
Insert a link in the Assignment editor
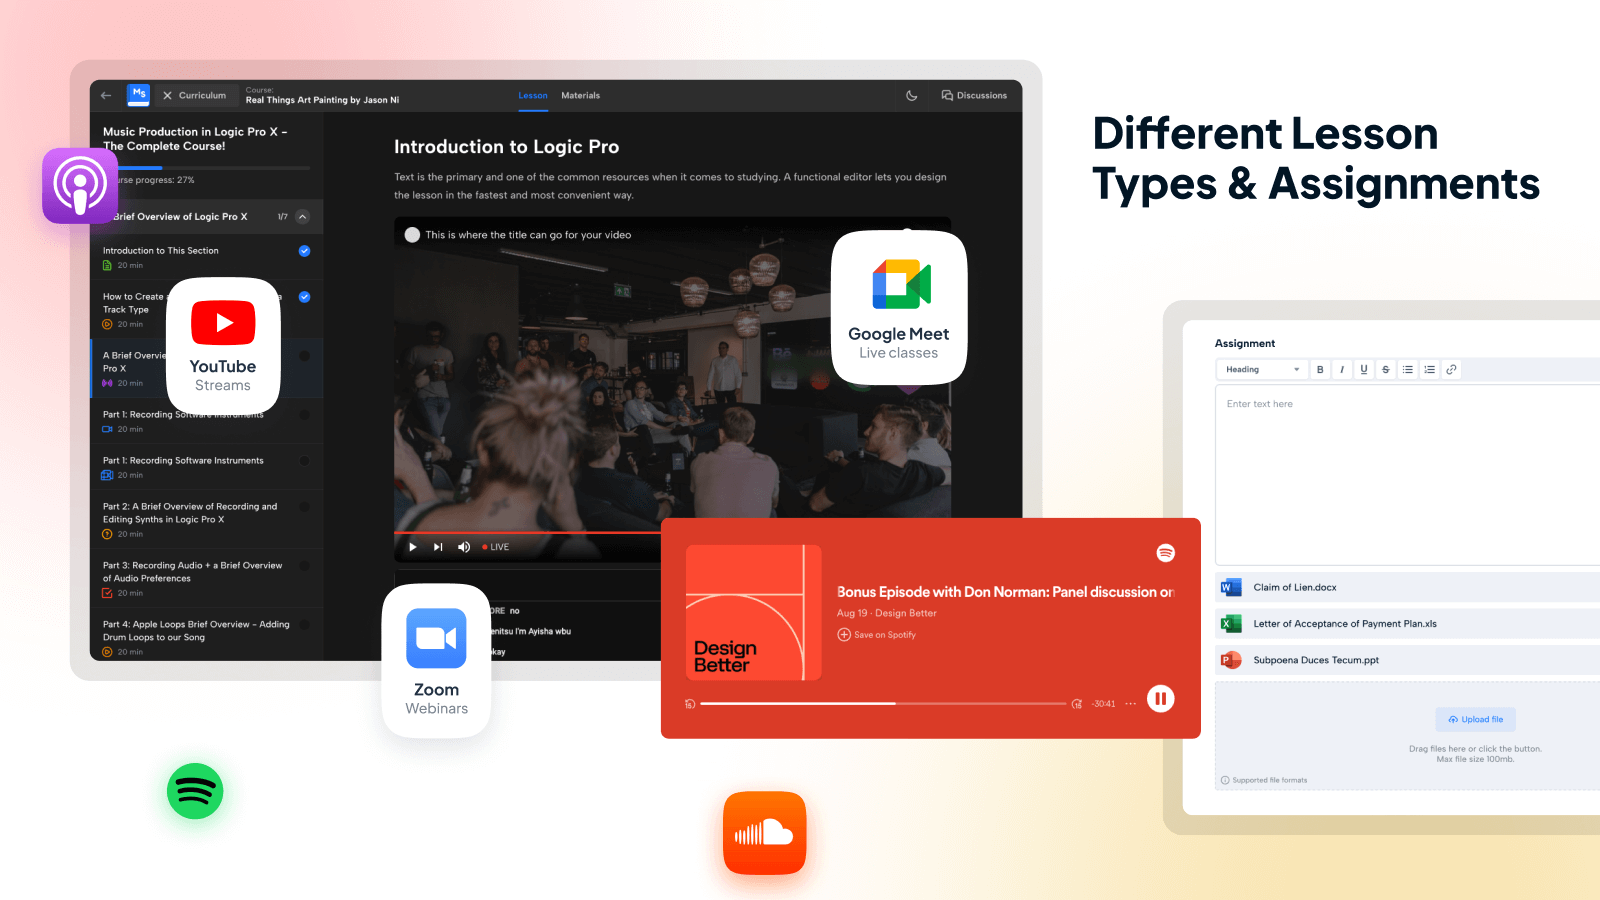(x=1452, y=370)
